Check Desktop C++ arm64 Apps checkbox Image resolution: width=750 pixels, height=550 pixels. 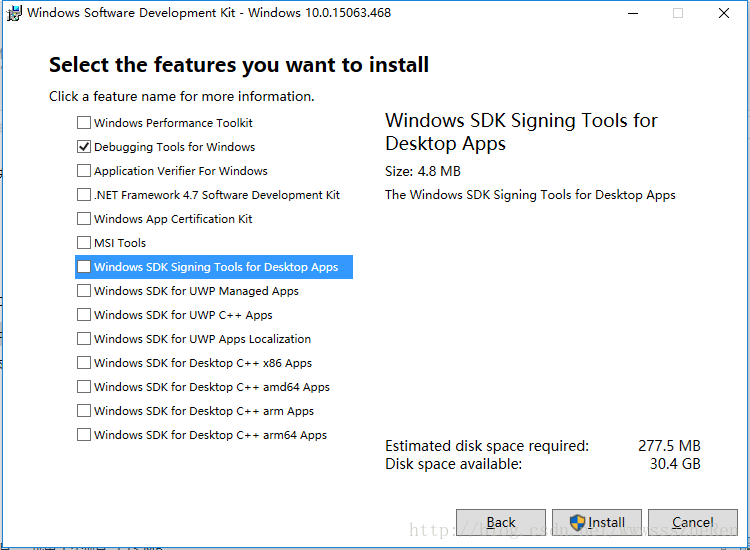pyautogui.click(x=84, y=435)
